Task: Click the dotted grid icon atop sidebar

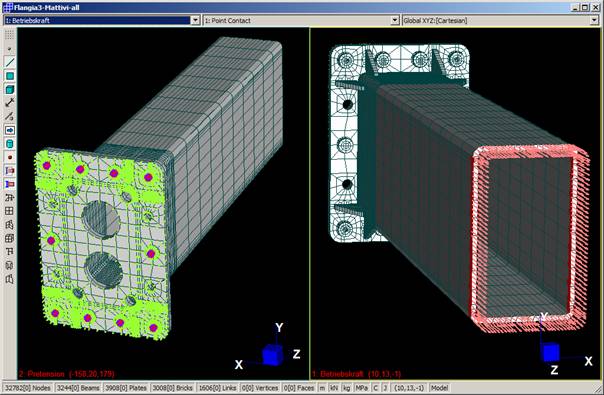Action: 10,35
